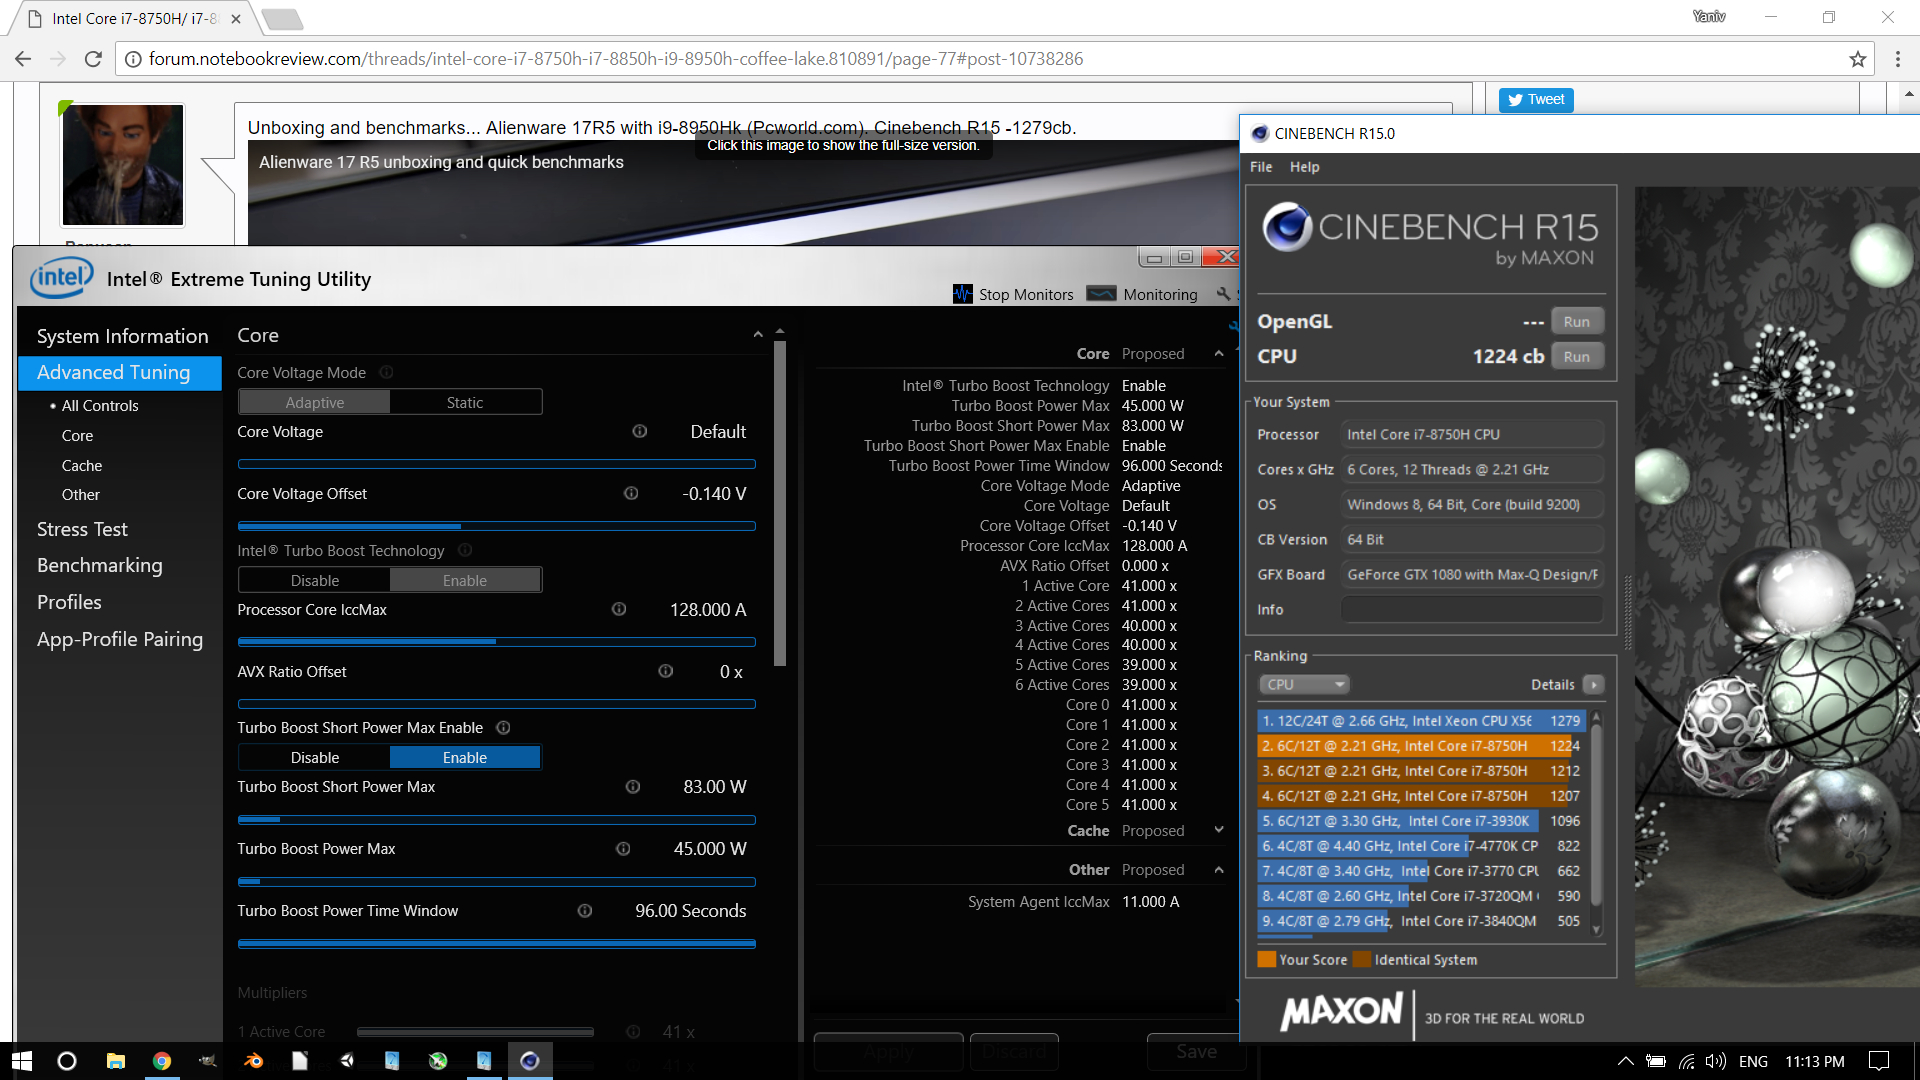Select Stress Test in XTU sidebar
The image size is (1920, 1080).
tap(82, 529)
